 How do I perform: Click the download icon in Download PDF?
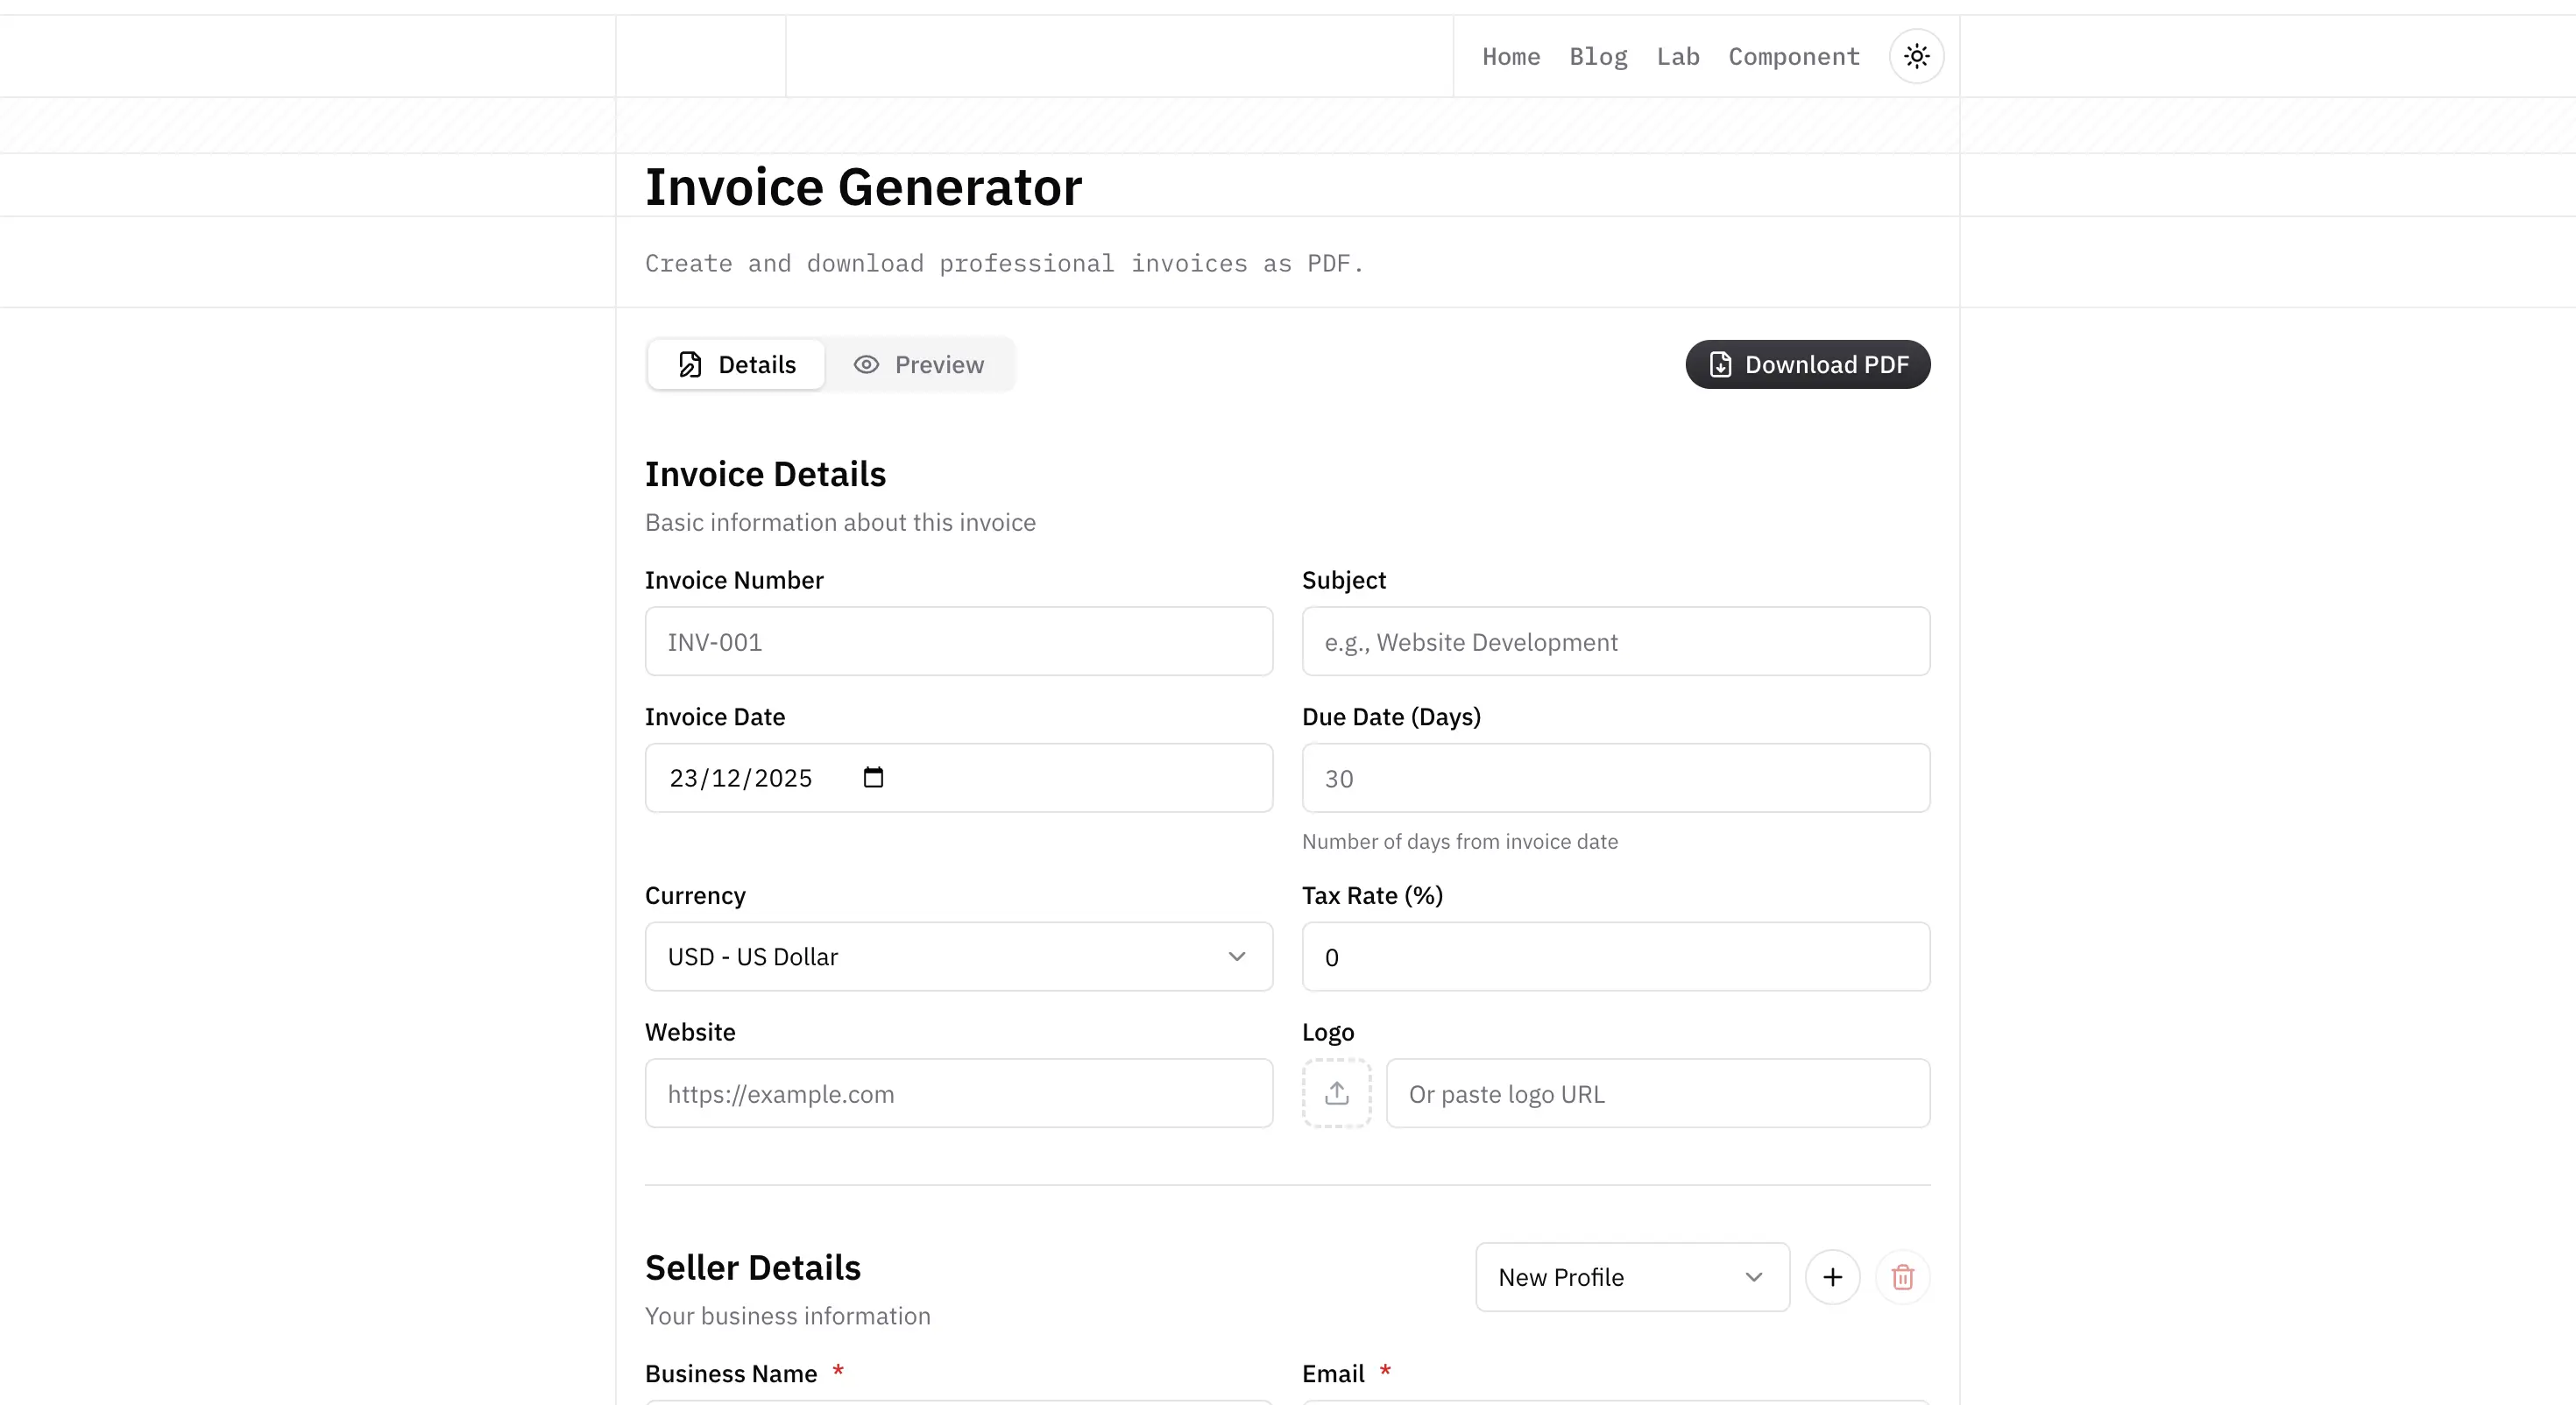[1720, 364]
